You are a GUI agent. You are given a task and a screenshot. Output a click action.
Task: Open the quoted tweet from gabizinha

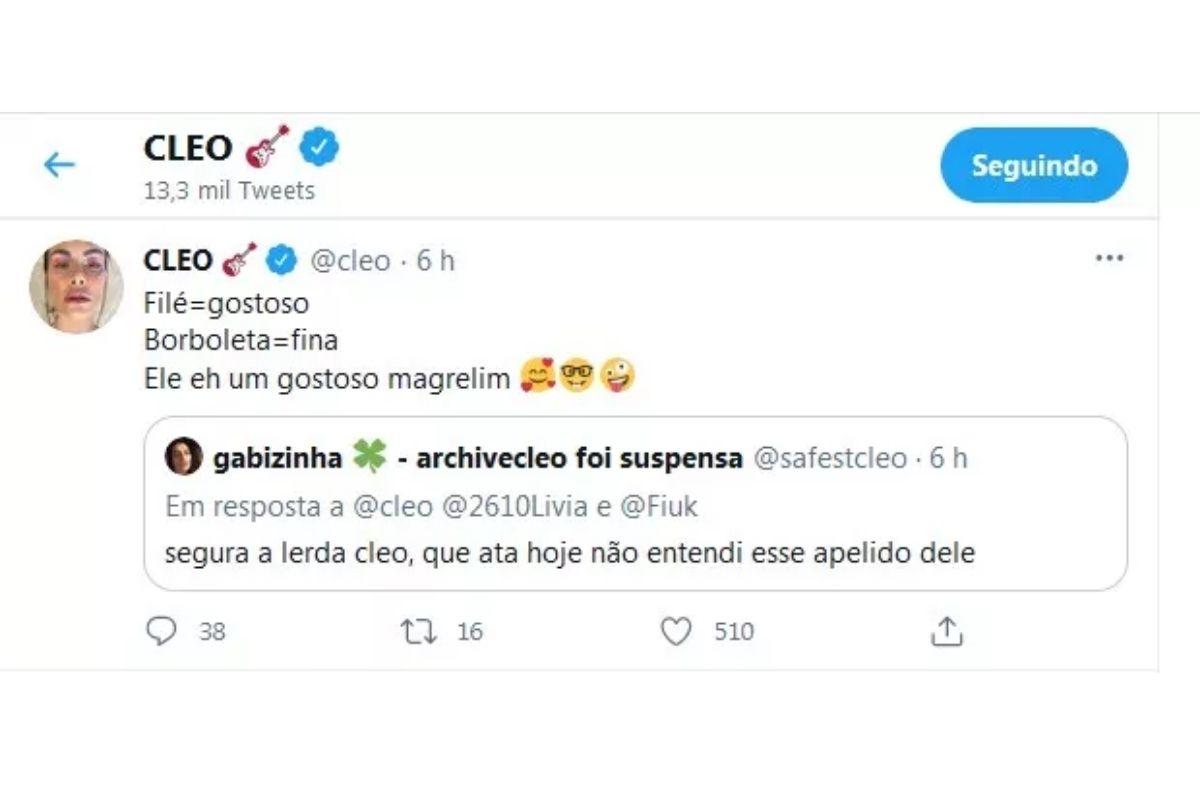click(x=635, y=552)
